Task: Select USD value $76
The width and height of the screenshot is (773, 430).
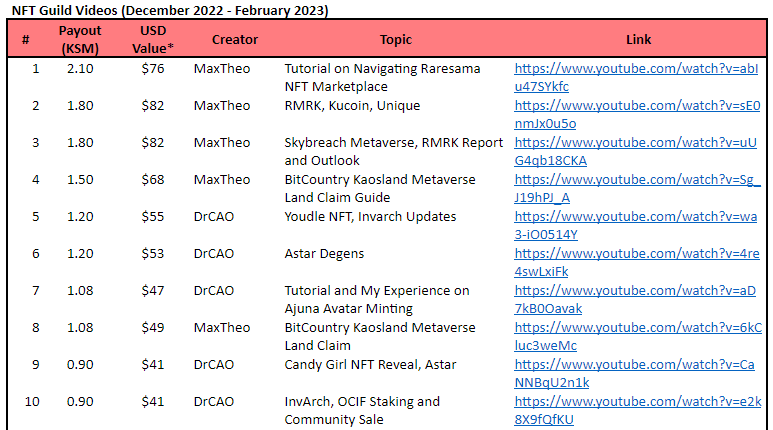Action: click(153, 69)
